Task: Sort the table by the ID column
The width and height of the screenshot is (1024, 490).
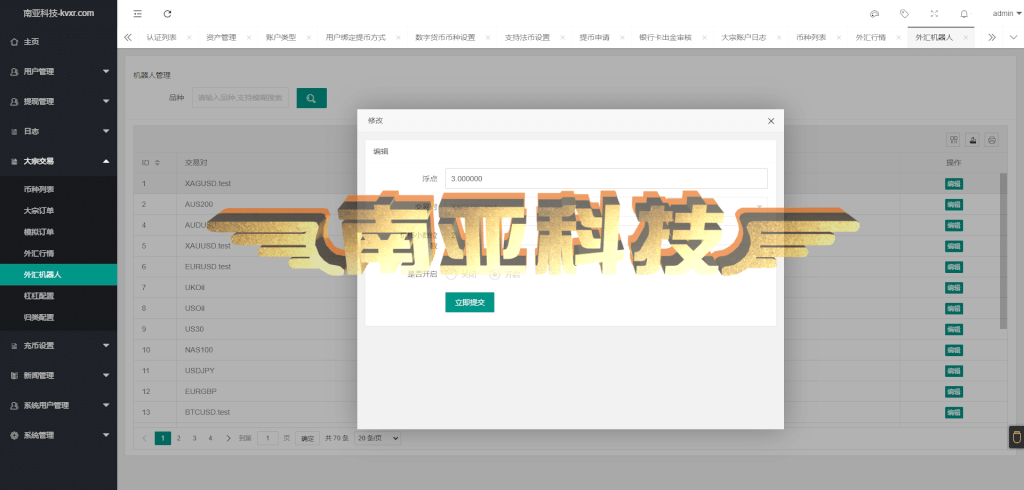Action: (157, 162)
